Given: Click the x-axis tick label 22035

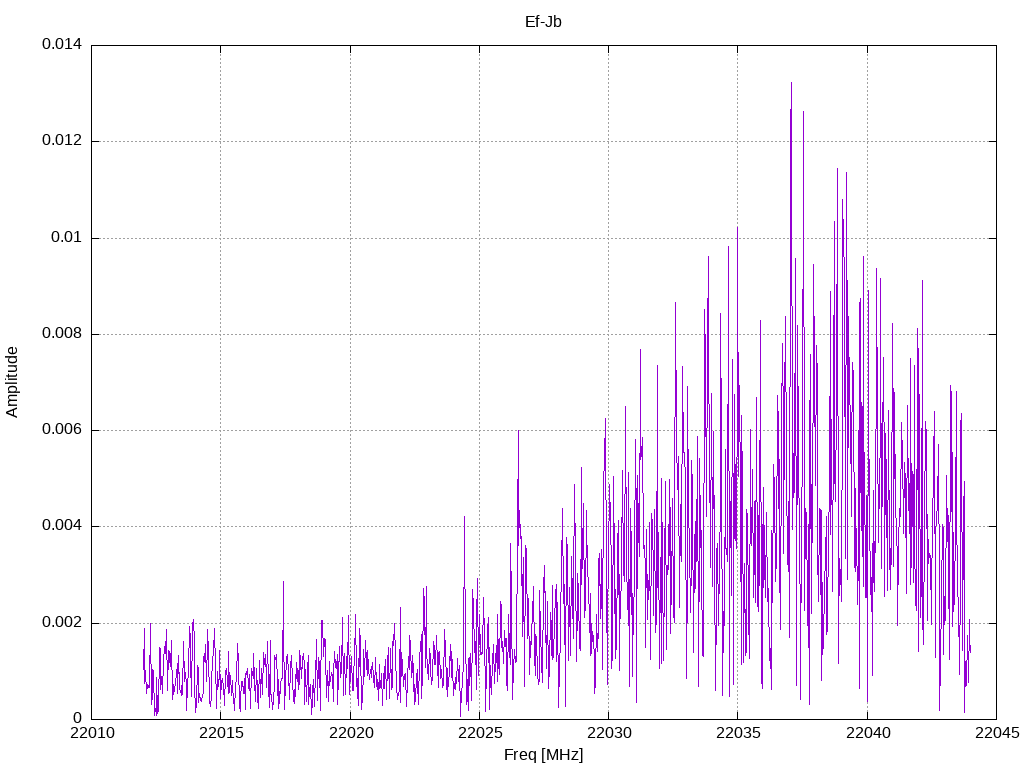Looking at the screenshot, I should click(738, 733).
